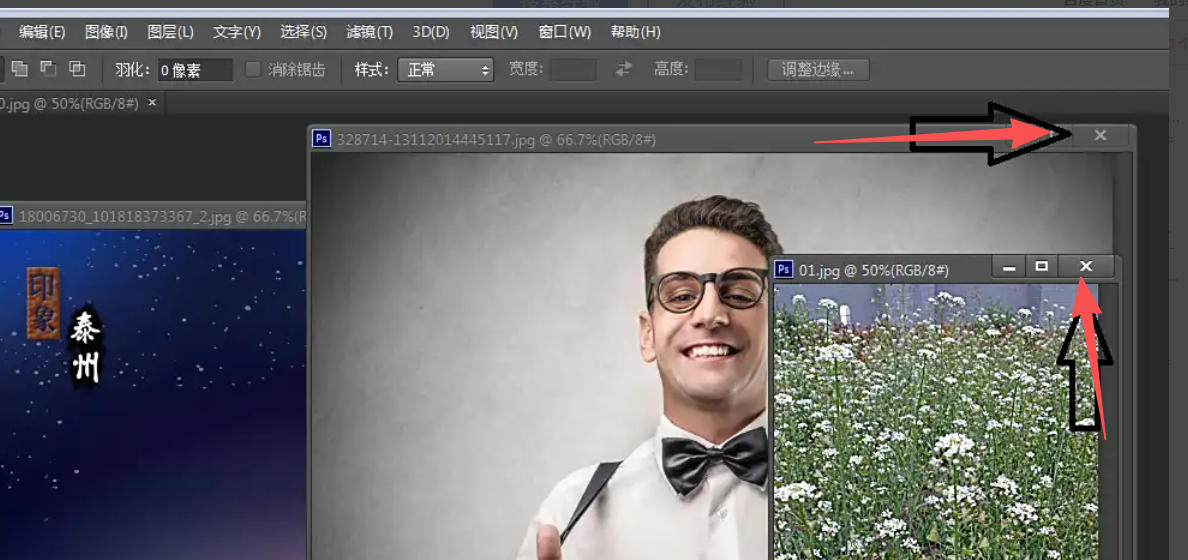Open the 图层(L) menu
1188x560 pixels.
[x=170, y=32]
